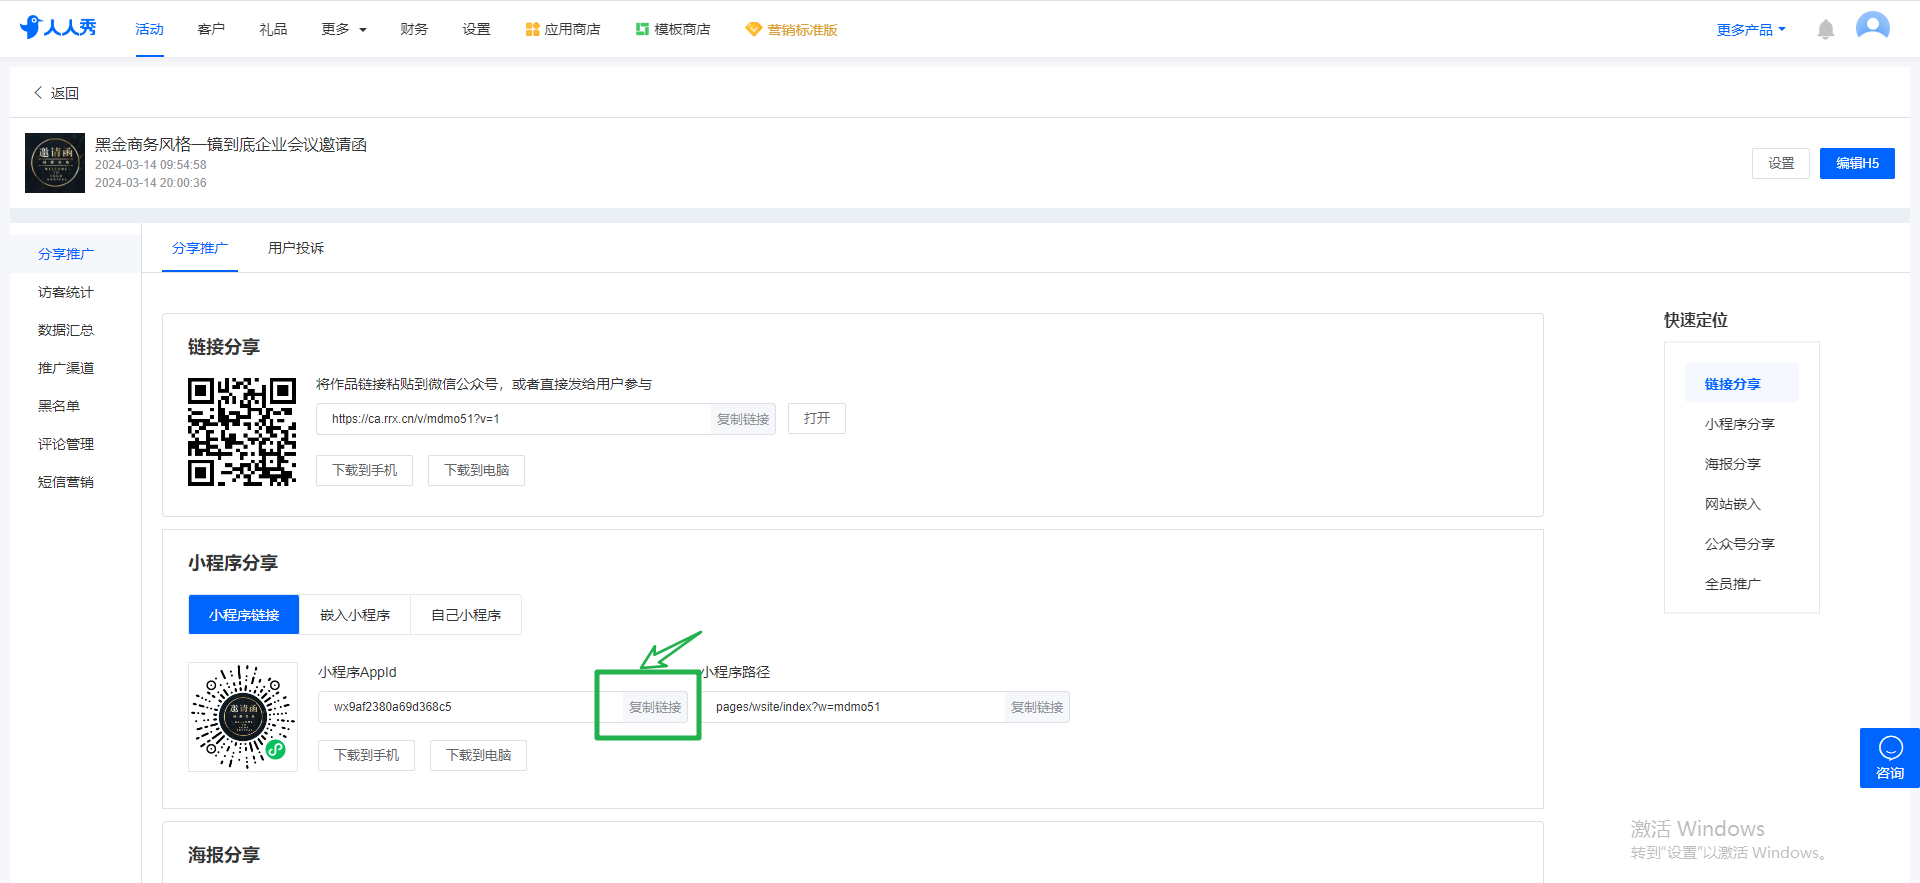Screen dimensions: 1920x883
Task: Copy the ca.rrx.cn share link
Action: pos(743,419)
